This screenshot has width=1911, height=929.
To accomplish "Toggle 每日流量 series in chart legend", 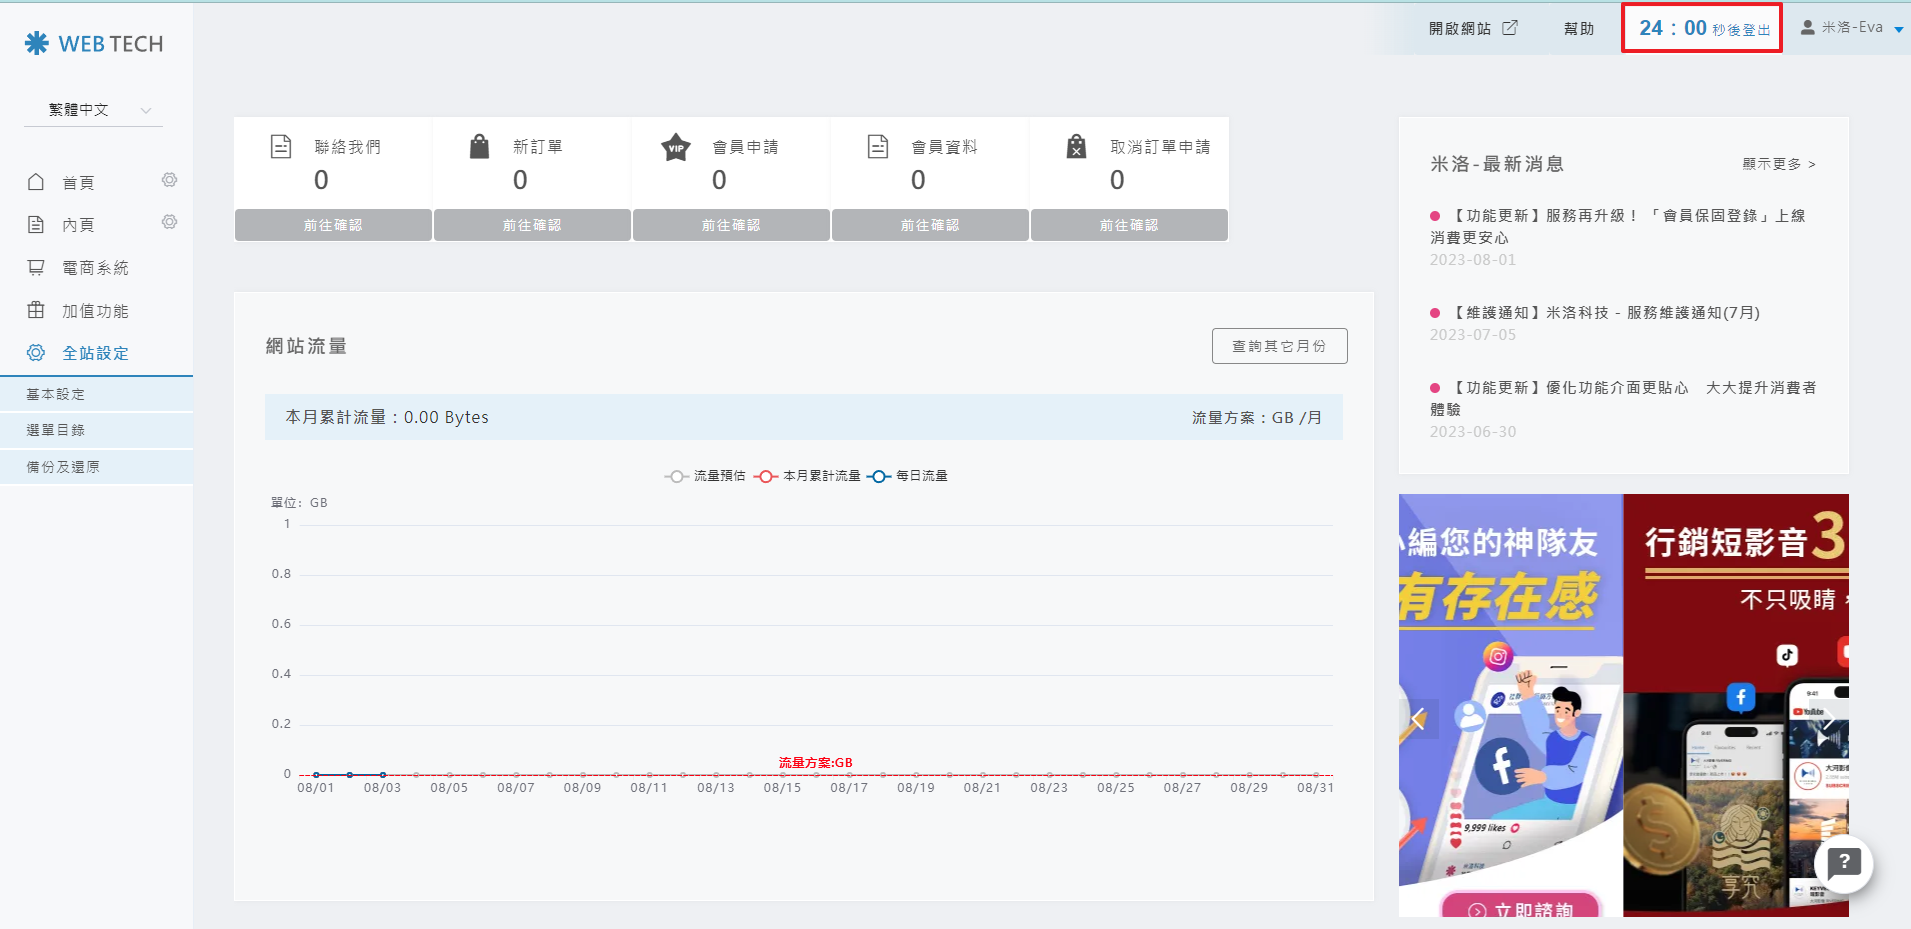I will (x=908, y=476).
